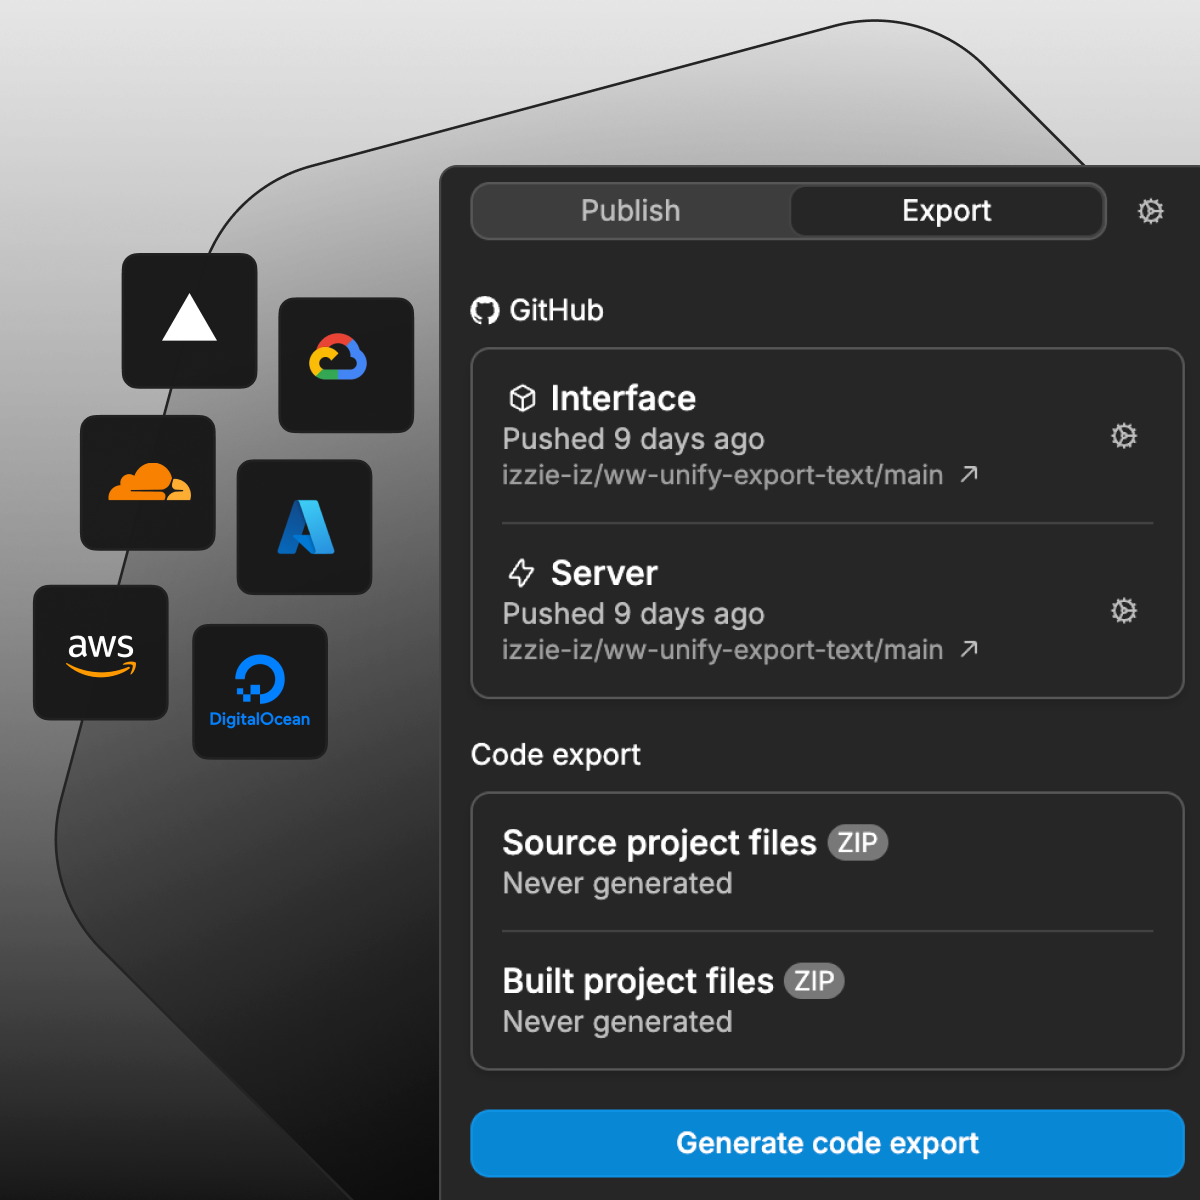Open the panel settings gear at top right
The image size is (1200, 1200).
click(x=1151, y=211)
